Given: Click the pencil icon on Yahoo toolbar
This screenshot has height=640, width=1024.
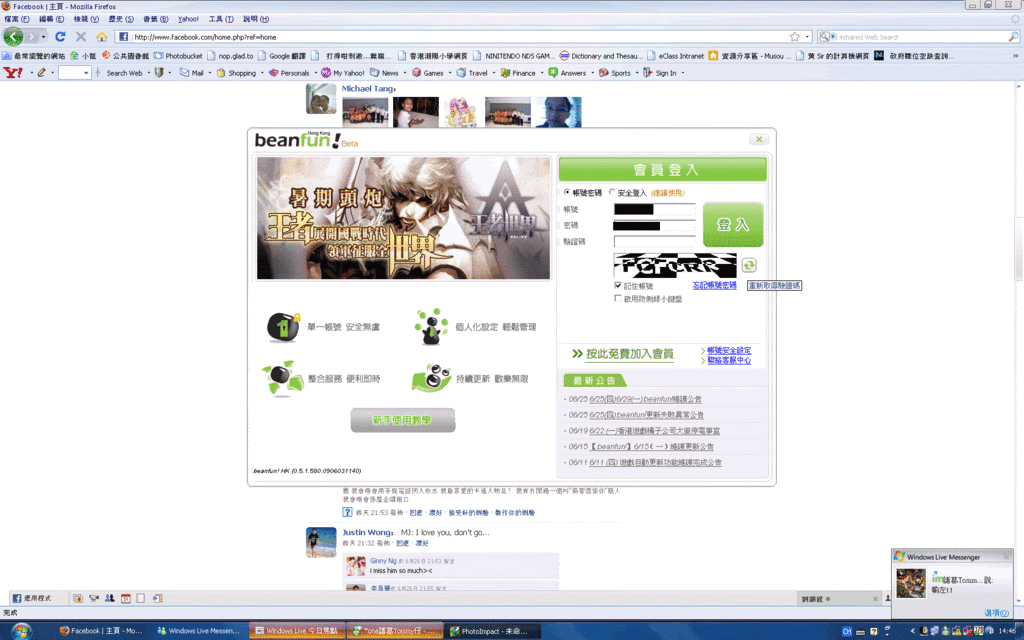Looking at the screenshot, I should (x=41, y=72).
